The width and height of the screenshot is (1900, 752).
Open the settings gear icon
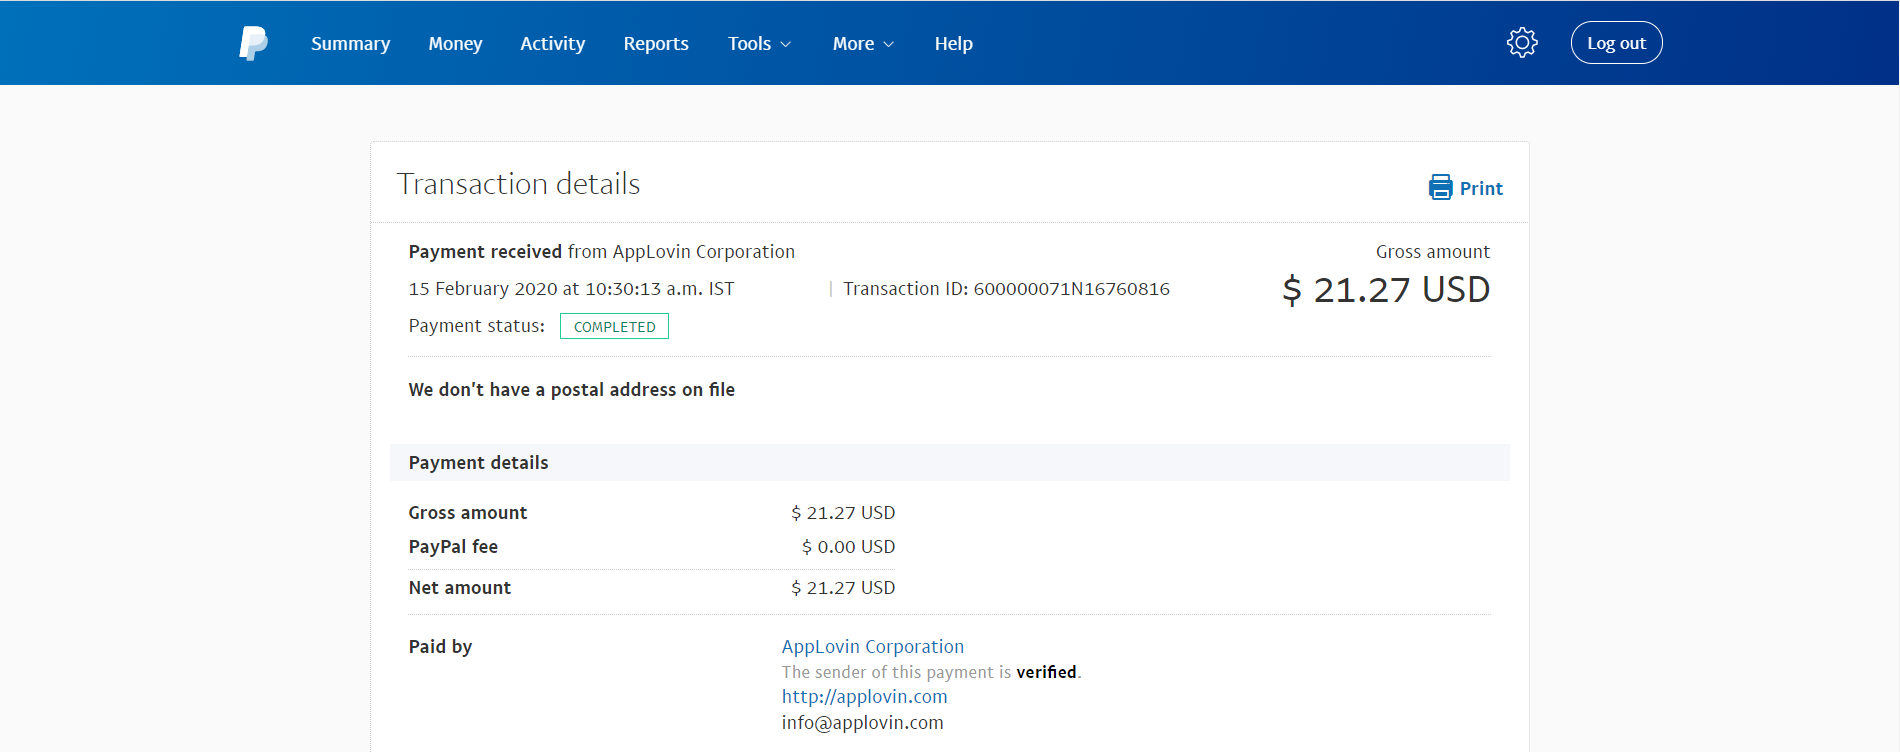(1522, 43)
